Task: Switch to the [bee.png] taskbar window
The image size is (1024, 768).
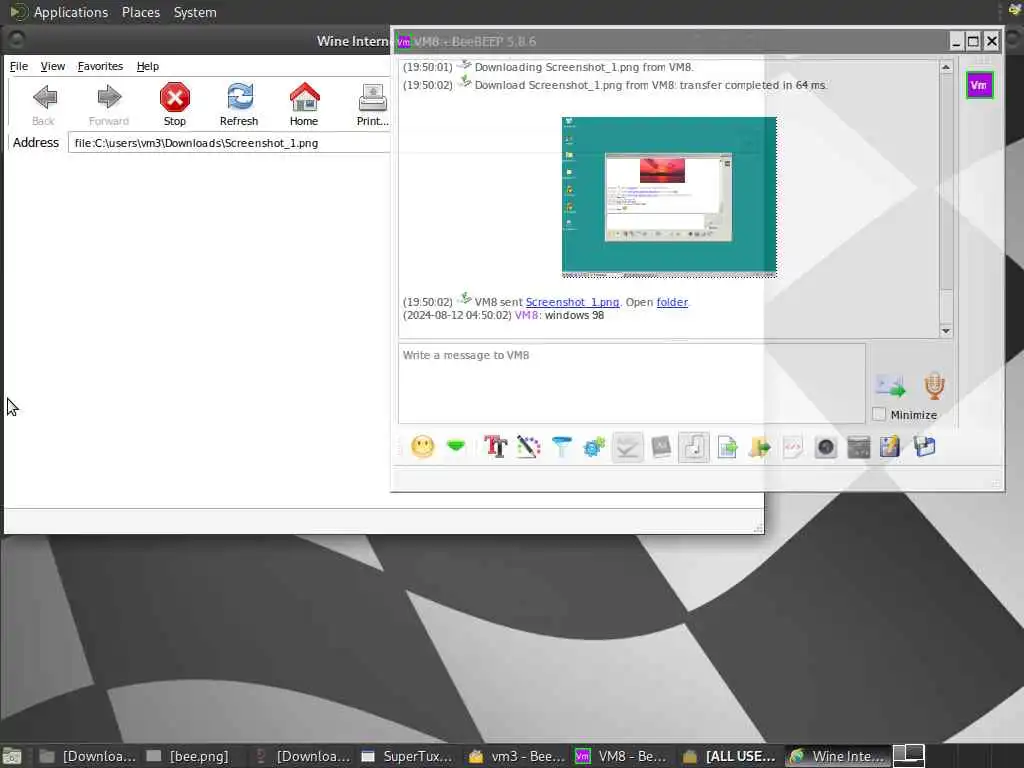Action: point(189,756)
